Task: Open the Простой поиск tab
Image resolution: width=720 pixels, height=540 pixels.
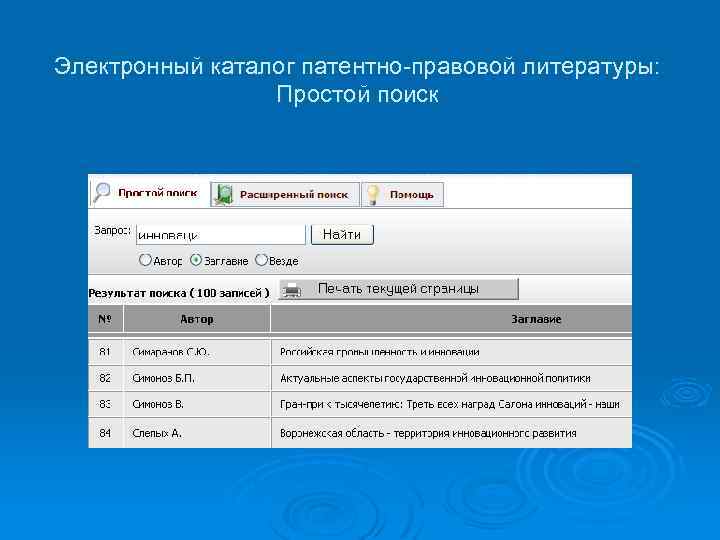Action: [148, 193]
